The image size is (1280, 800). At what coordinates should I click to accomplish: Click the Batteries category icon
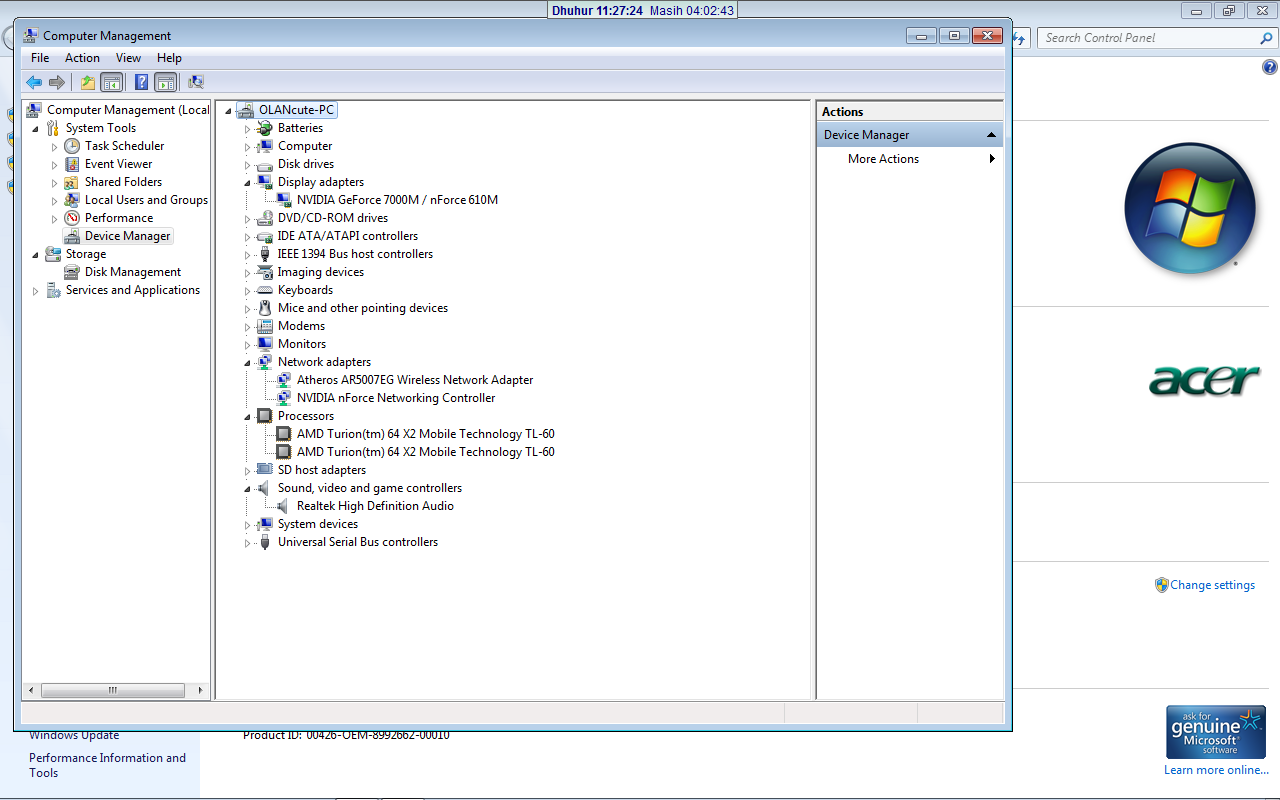click(x=264, y=128)
